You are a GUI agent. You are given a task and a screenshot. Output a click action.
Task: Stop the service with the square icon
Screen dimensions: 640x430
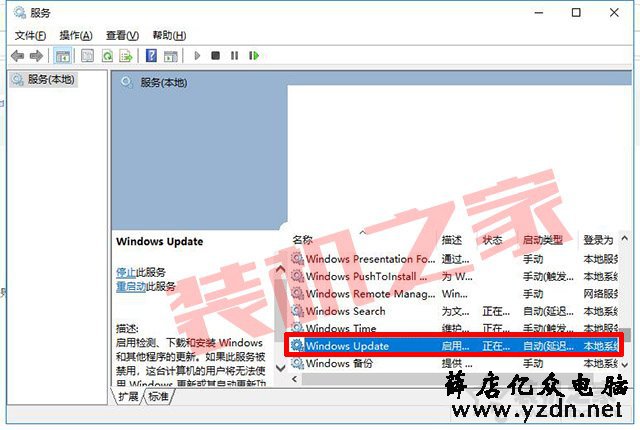[x=216, y=55]
